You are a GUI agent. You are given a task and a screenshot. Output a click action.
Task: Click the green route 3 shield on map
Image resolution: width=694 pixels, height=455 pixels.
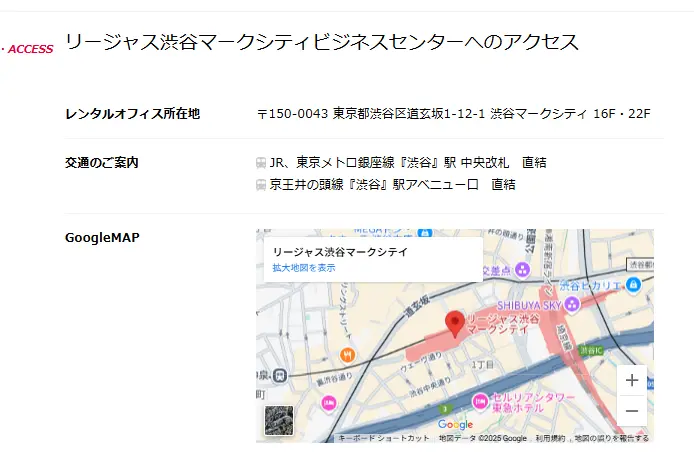click(445, 409)
